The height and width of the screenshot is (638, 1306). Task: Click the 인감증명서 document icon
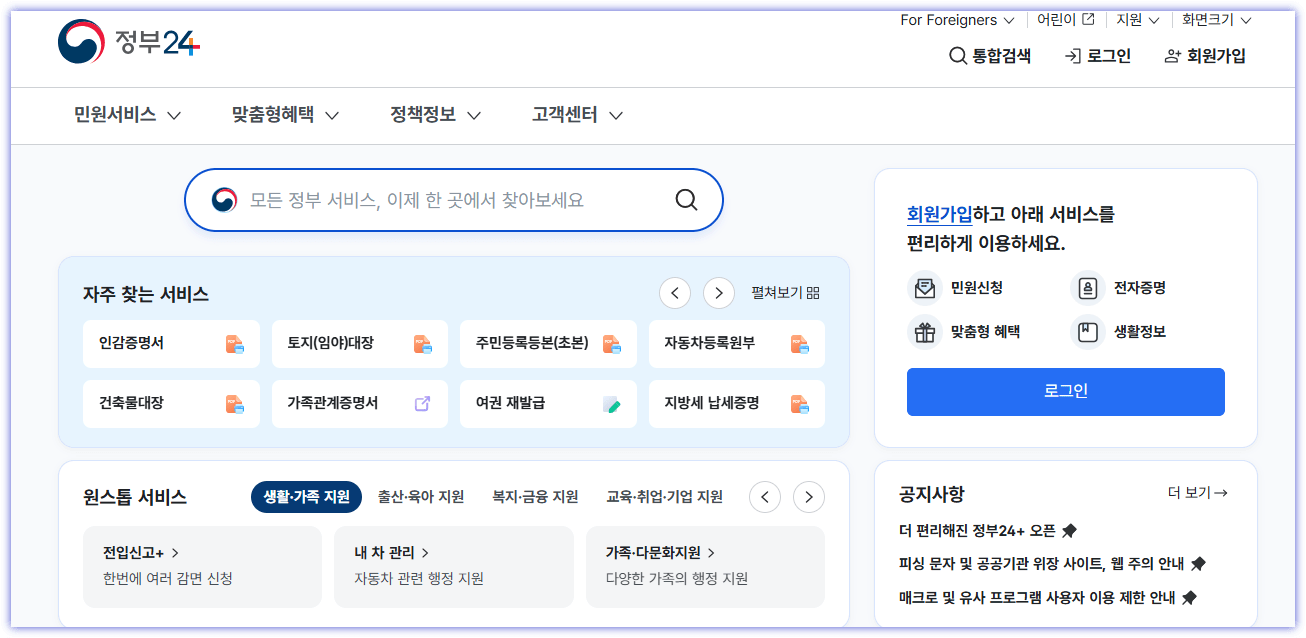[x=234, y=344]
